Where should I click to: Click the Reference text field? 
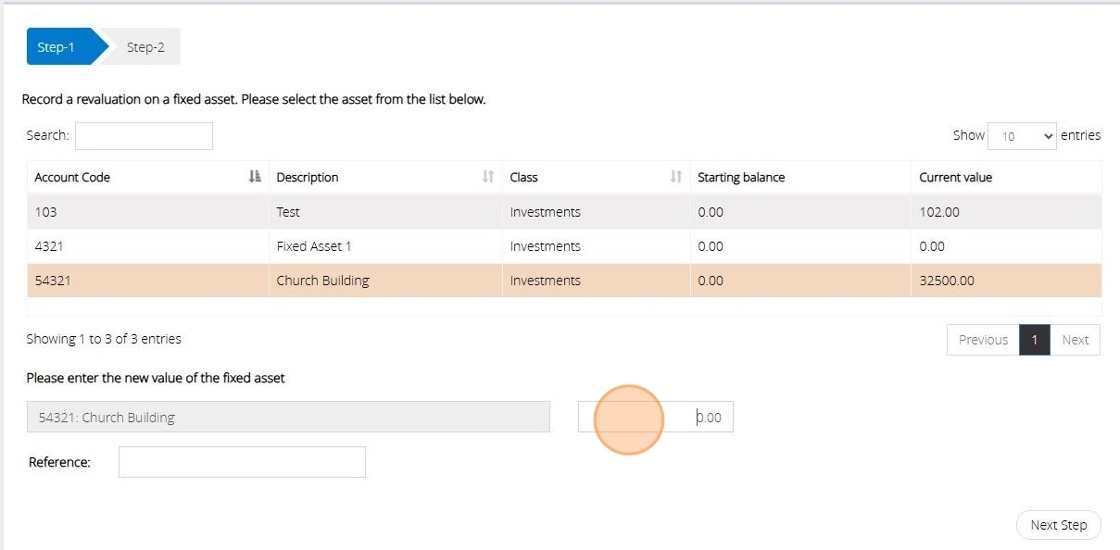[x=242, y=462]
